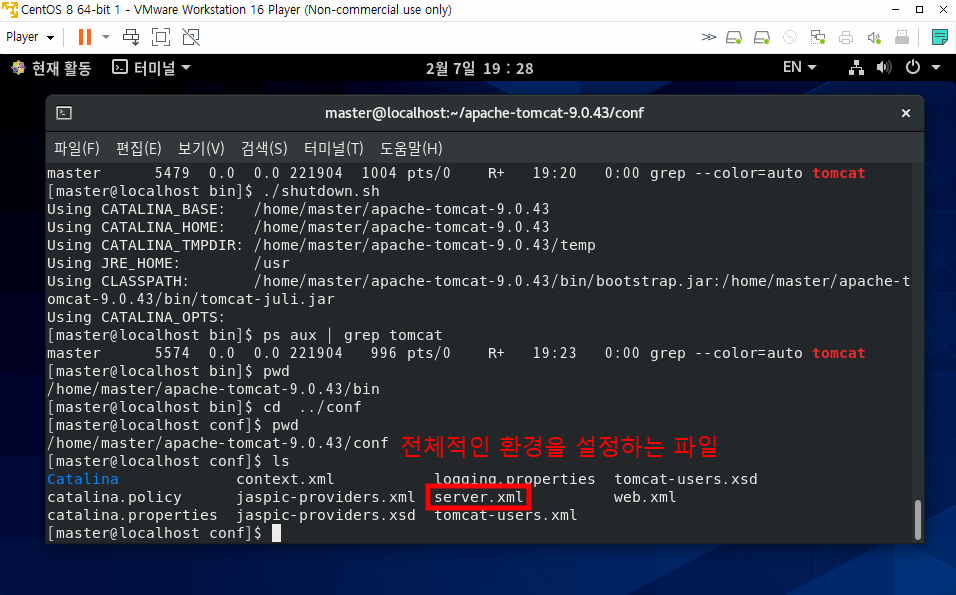Click the GNOME volume speaker icon
The image size is (956, 595).
coord(883,68)
